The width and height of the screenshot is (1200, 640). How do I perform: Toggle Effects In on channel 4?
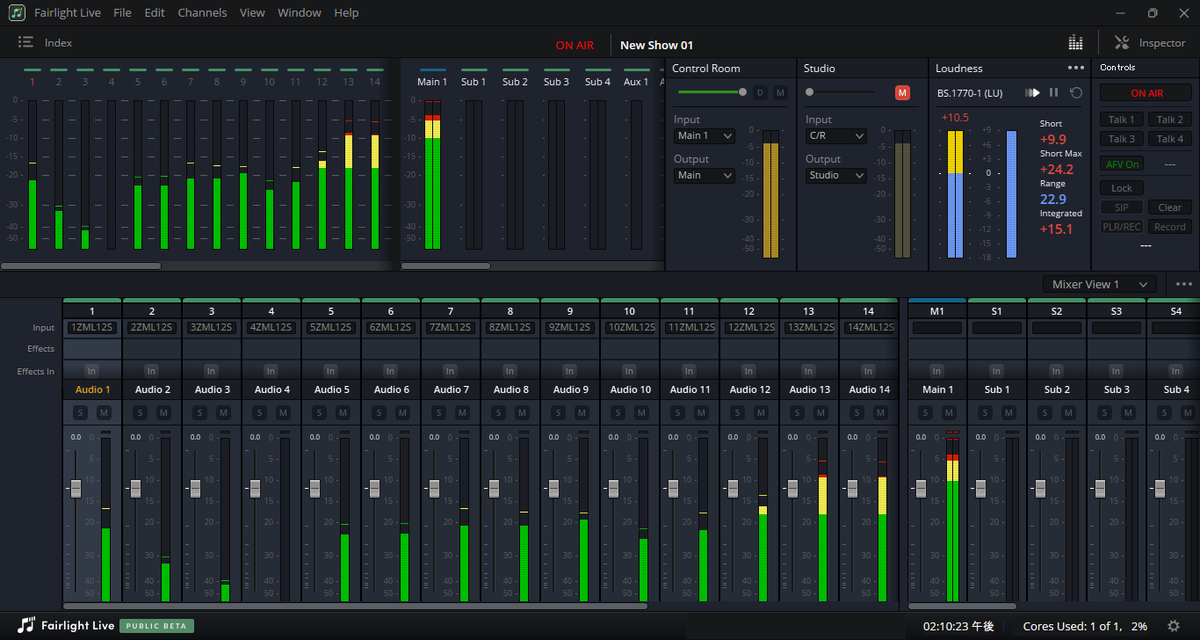tap(272, 371)
